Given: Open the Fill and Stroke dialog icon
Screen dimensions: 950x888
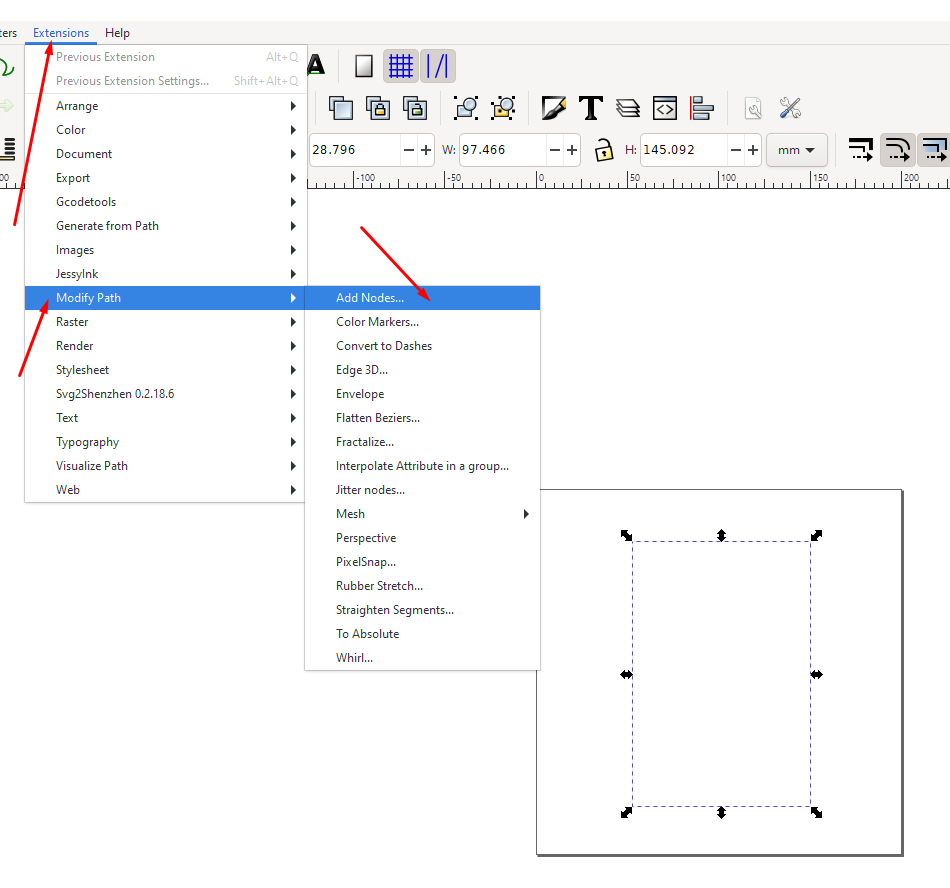Looking at the screenshot, I should [554, 108].
